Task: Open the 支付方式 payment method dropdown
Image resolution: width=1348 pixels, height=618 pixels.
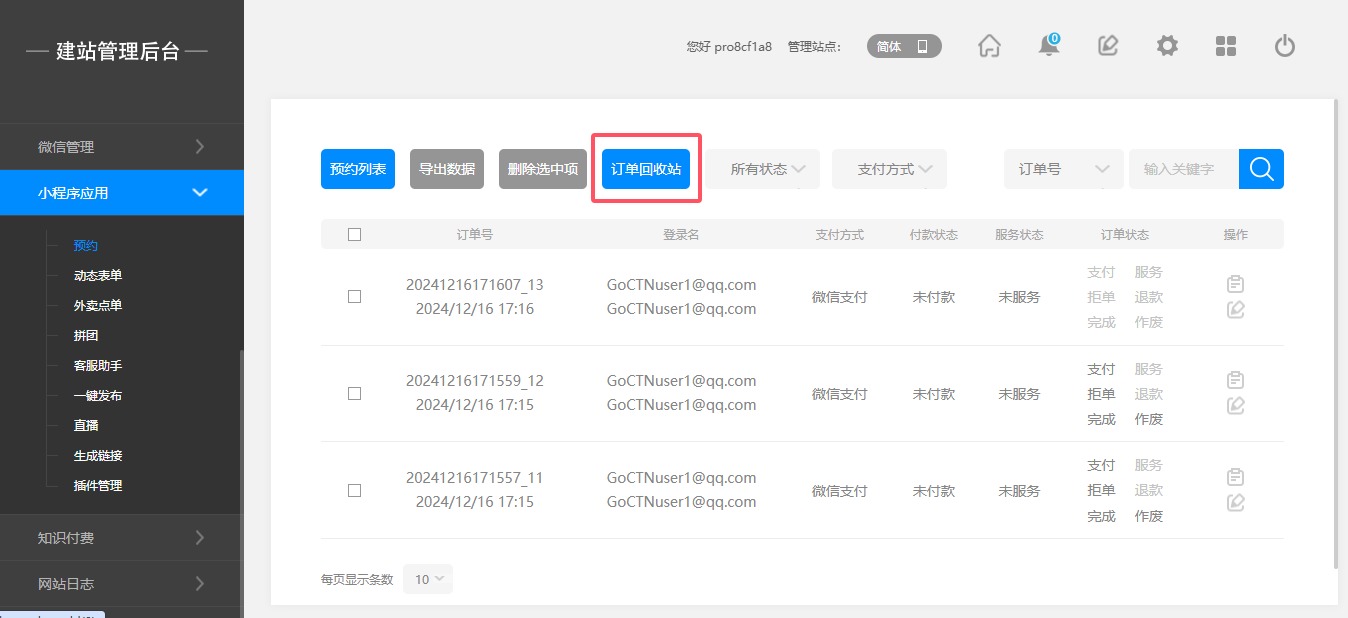Action: point(890,169)
